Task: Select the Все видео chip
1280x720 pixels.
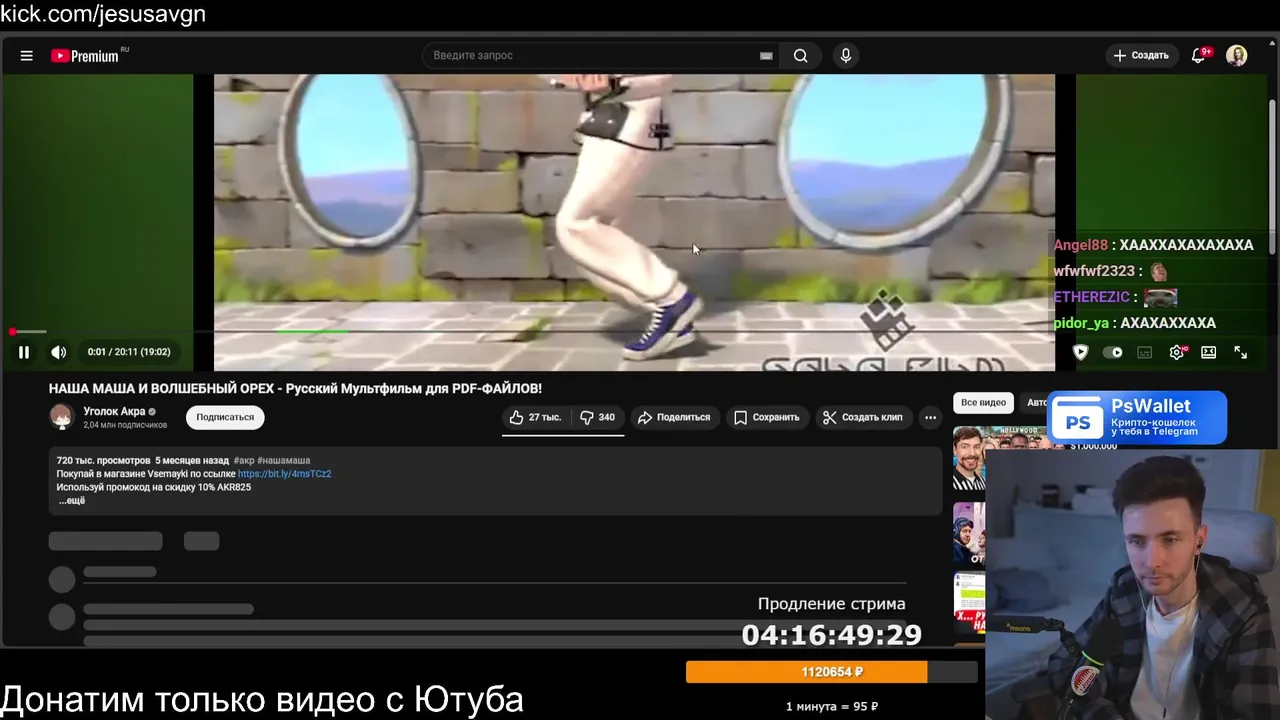Action: pyautogui.click(x=984, y=402)
